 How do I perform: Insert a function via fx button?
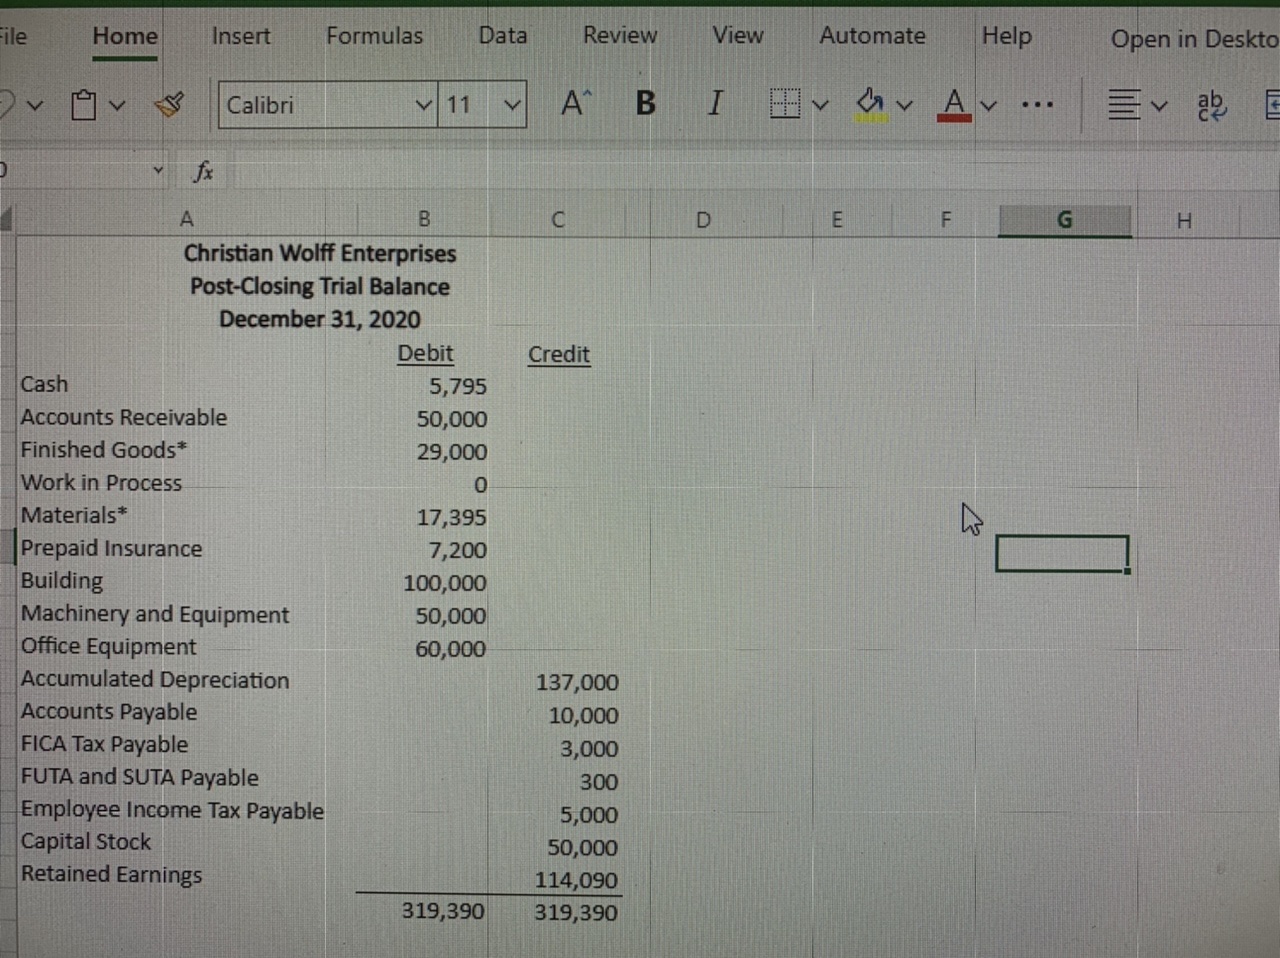[203, 171]
